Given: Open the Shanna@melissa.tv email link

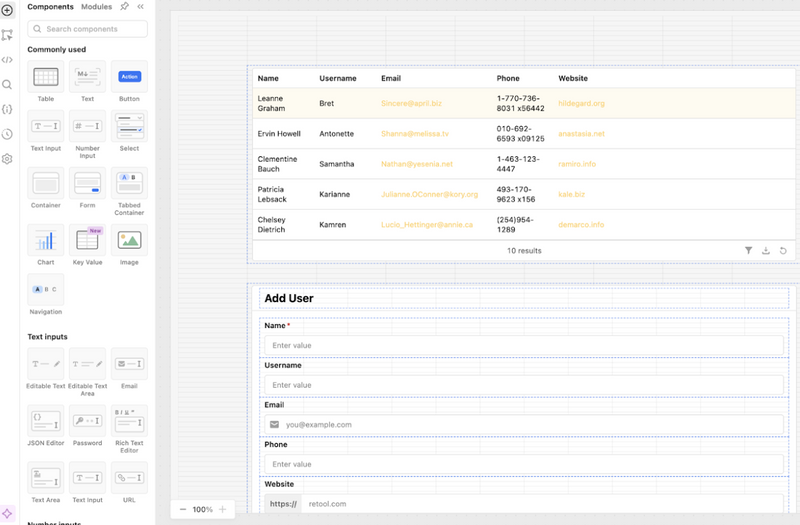Looking at the screenshot, I should [415, 134].
